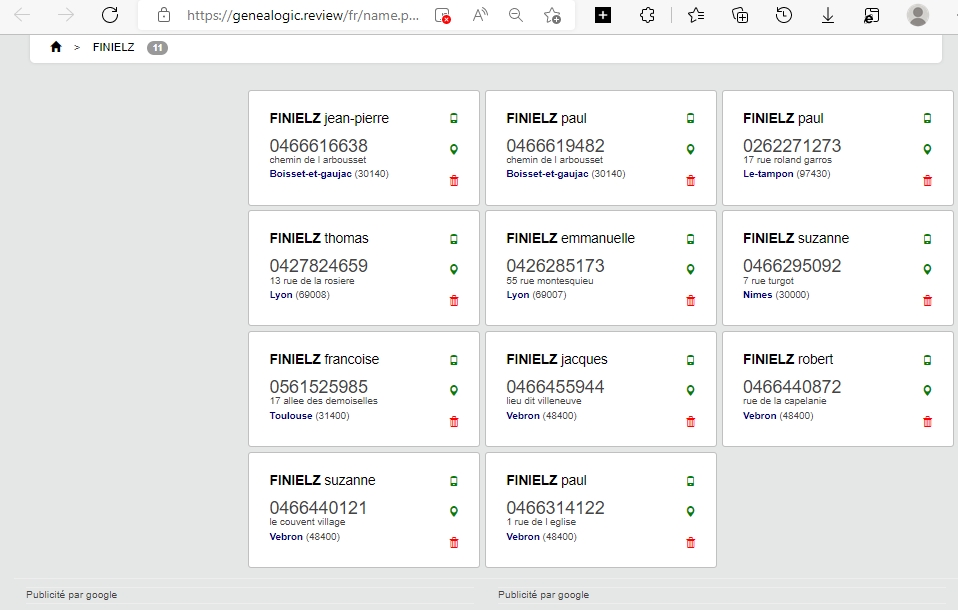Click map pin on Le-tampon paul card
The width and height of the screenshot is (958, 610).
click(x=927, y=149)
